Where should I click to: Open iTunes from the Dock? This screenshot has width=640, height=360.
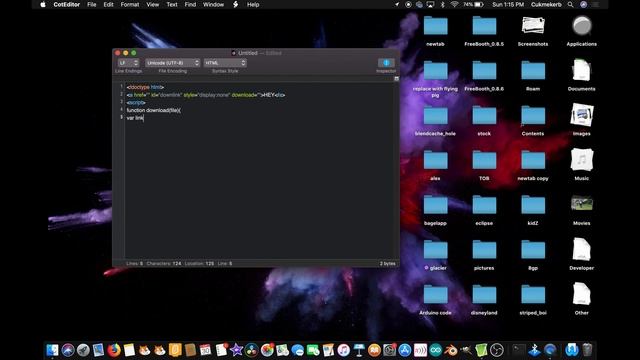[x=344, y=350]
